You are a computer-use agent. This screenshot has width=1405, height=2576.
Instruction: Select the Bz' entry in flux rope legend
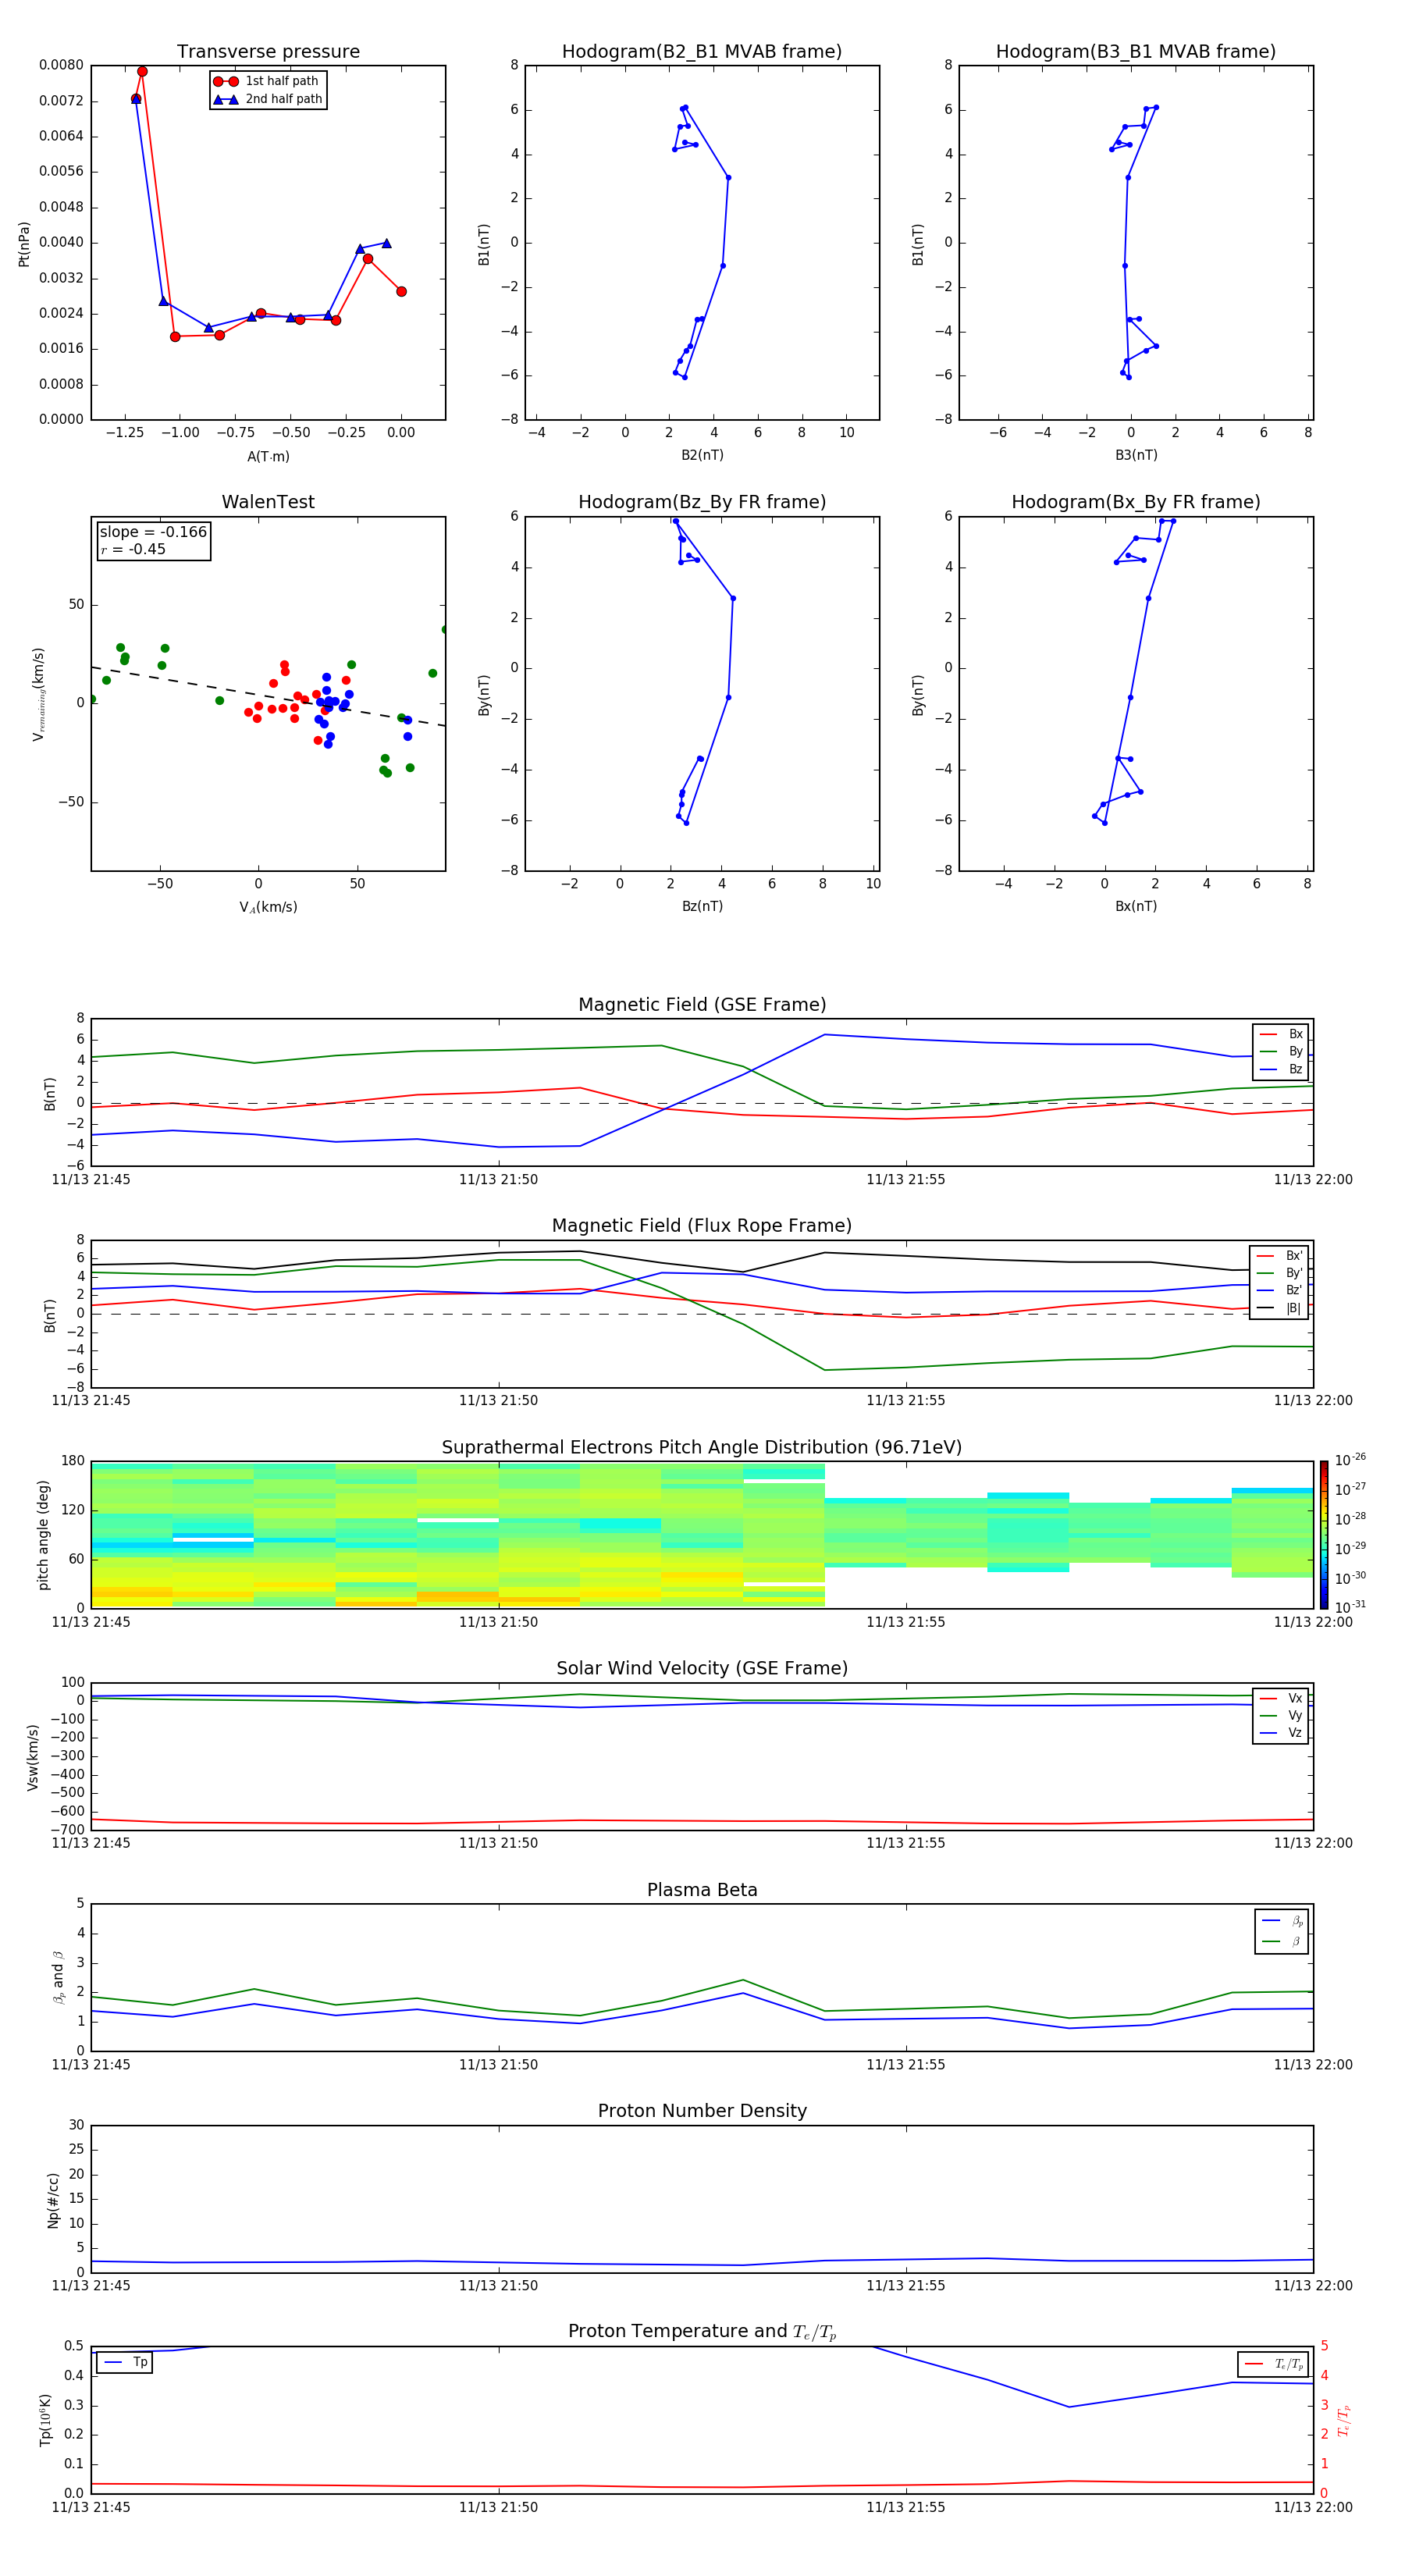(1279, 1291)
